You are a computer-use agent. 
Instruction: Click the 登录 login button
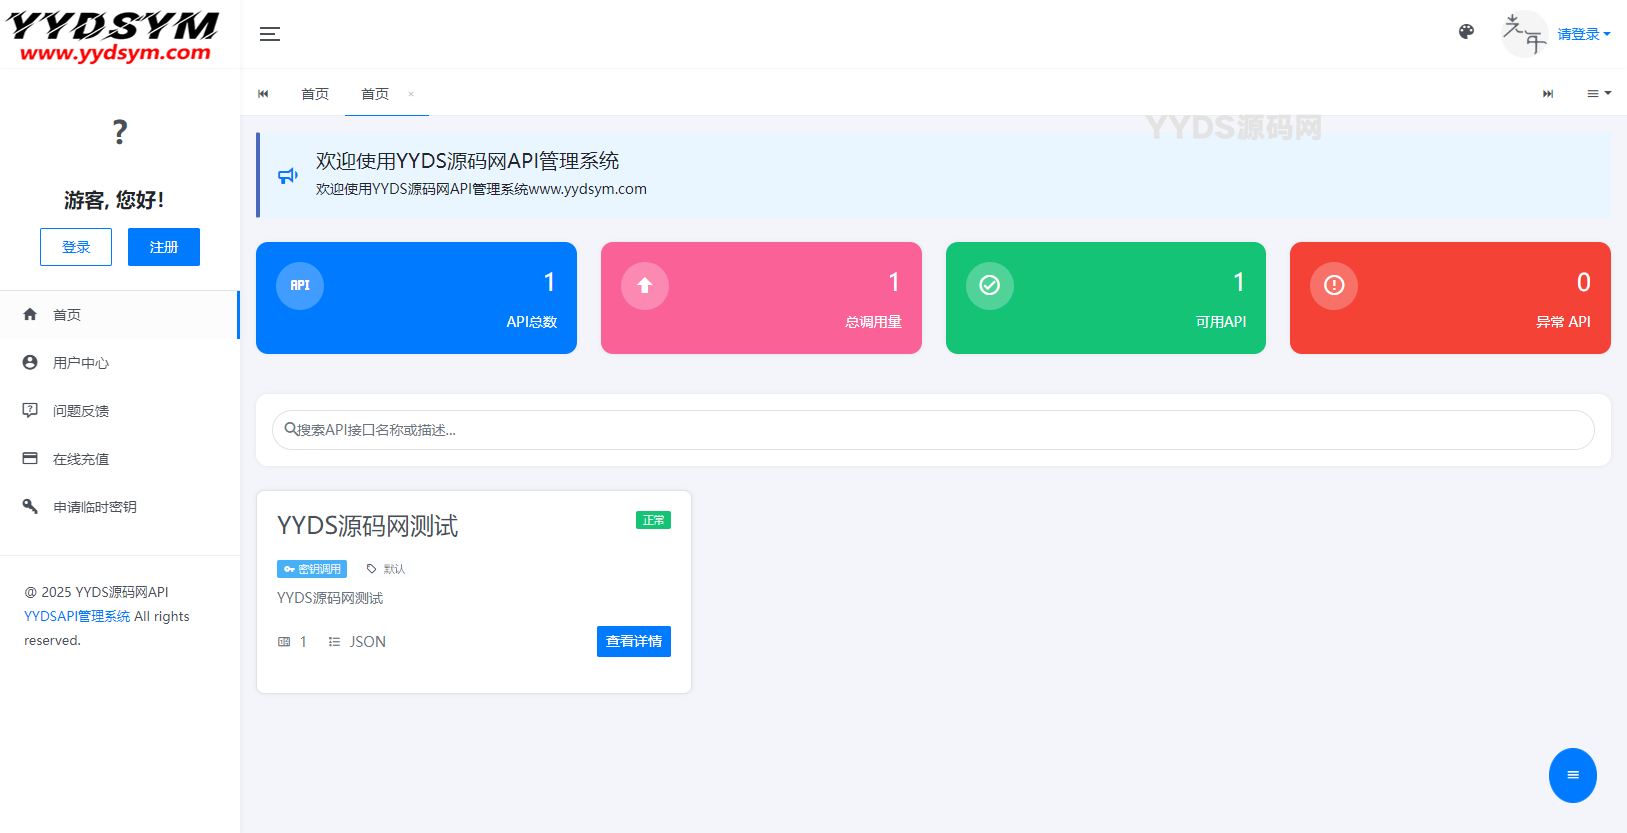pyautogui.click(x=76, y=247)
